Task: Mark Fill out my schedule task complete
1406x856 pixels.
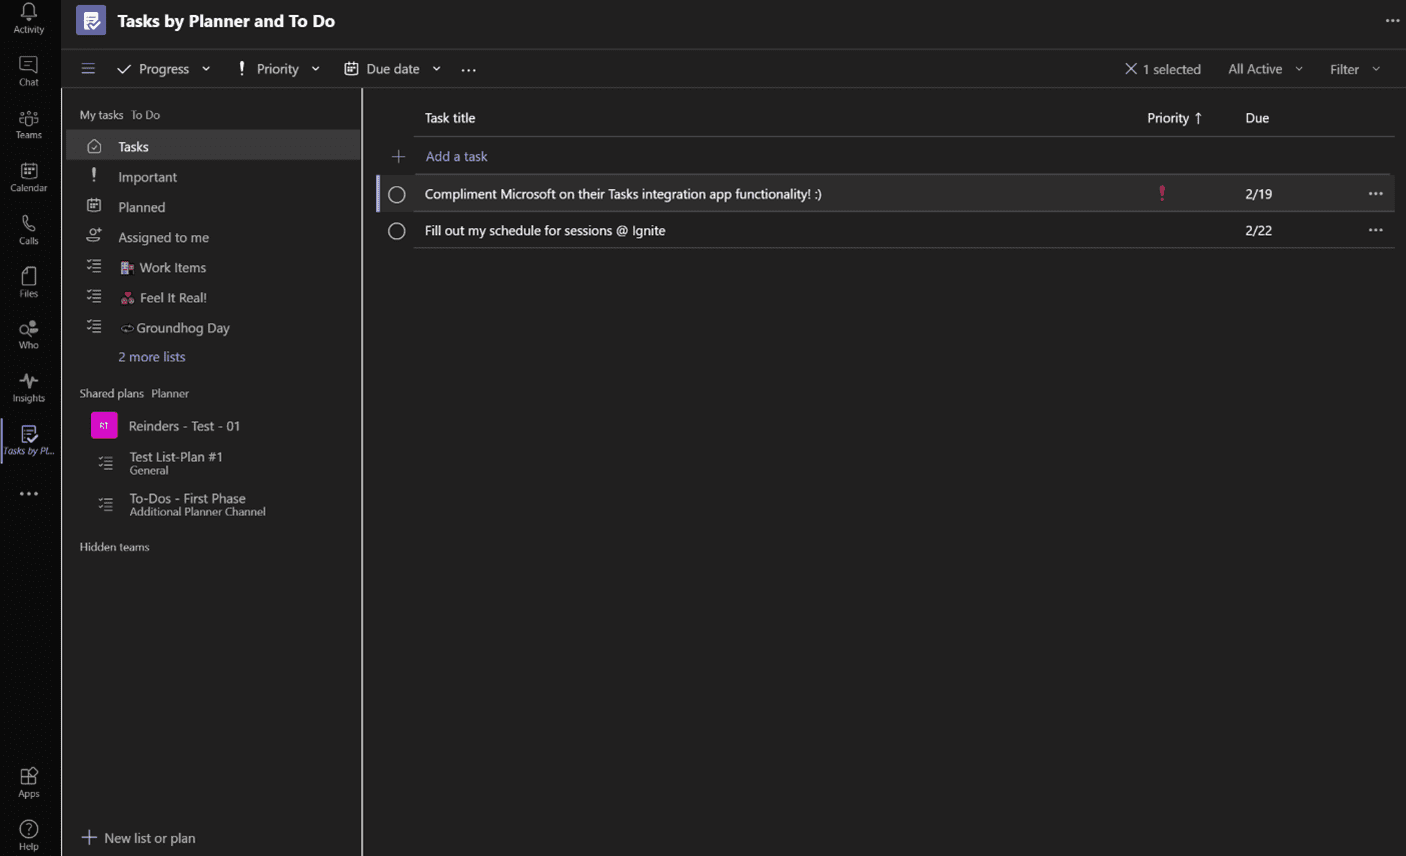Action: click(397, 231)
